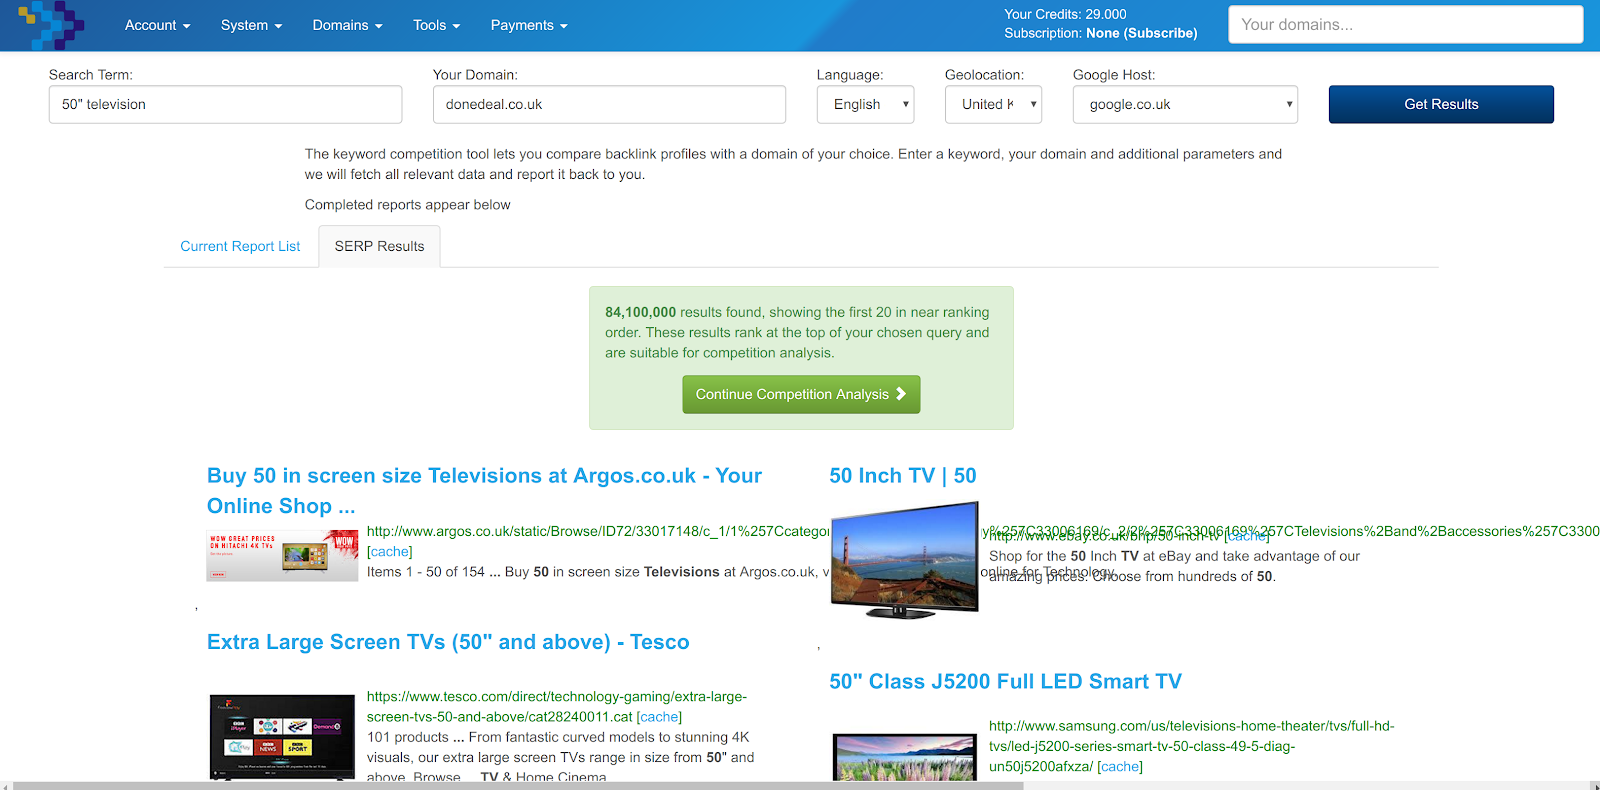Open the Account menu
This screenshot has width=1600, height=790.
(x=157, y=25)
